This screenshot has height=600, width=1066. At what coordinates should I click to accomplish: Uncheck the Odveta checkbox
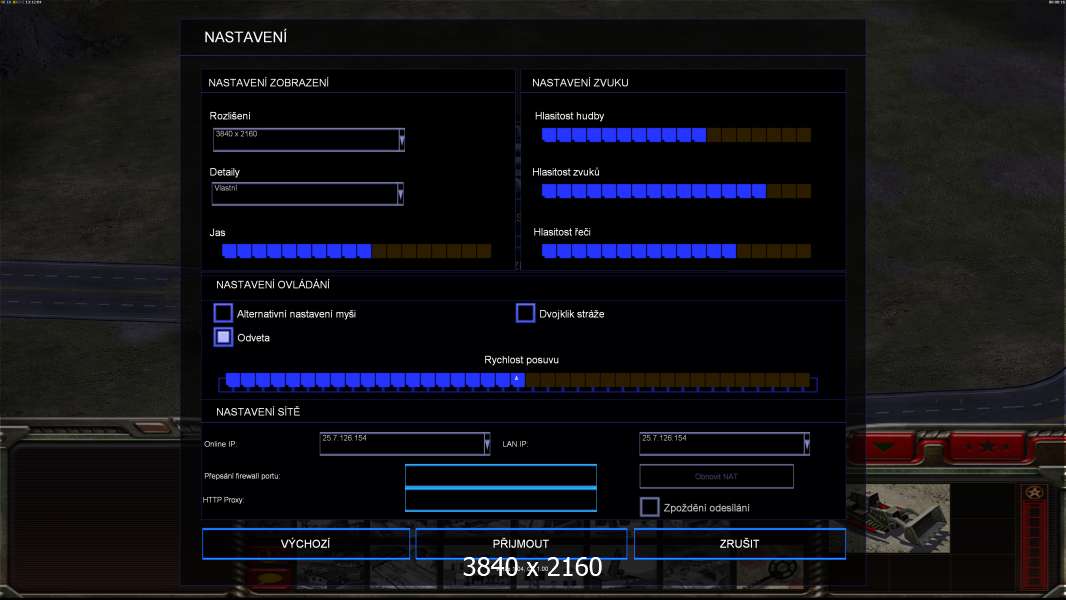(x=223, y=338)
